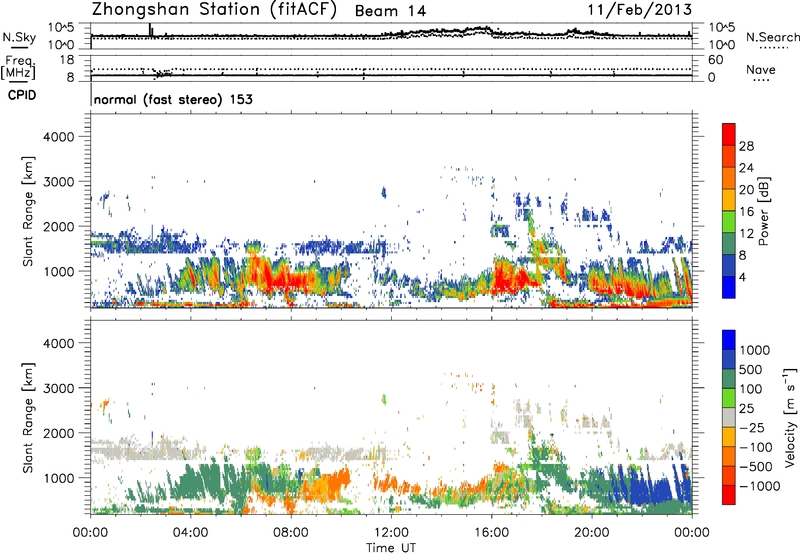
Task: Click the 'Time UT' axis label
Action: pyautogui.click(x=391, y=548)
